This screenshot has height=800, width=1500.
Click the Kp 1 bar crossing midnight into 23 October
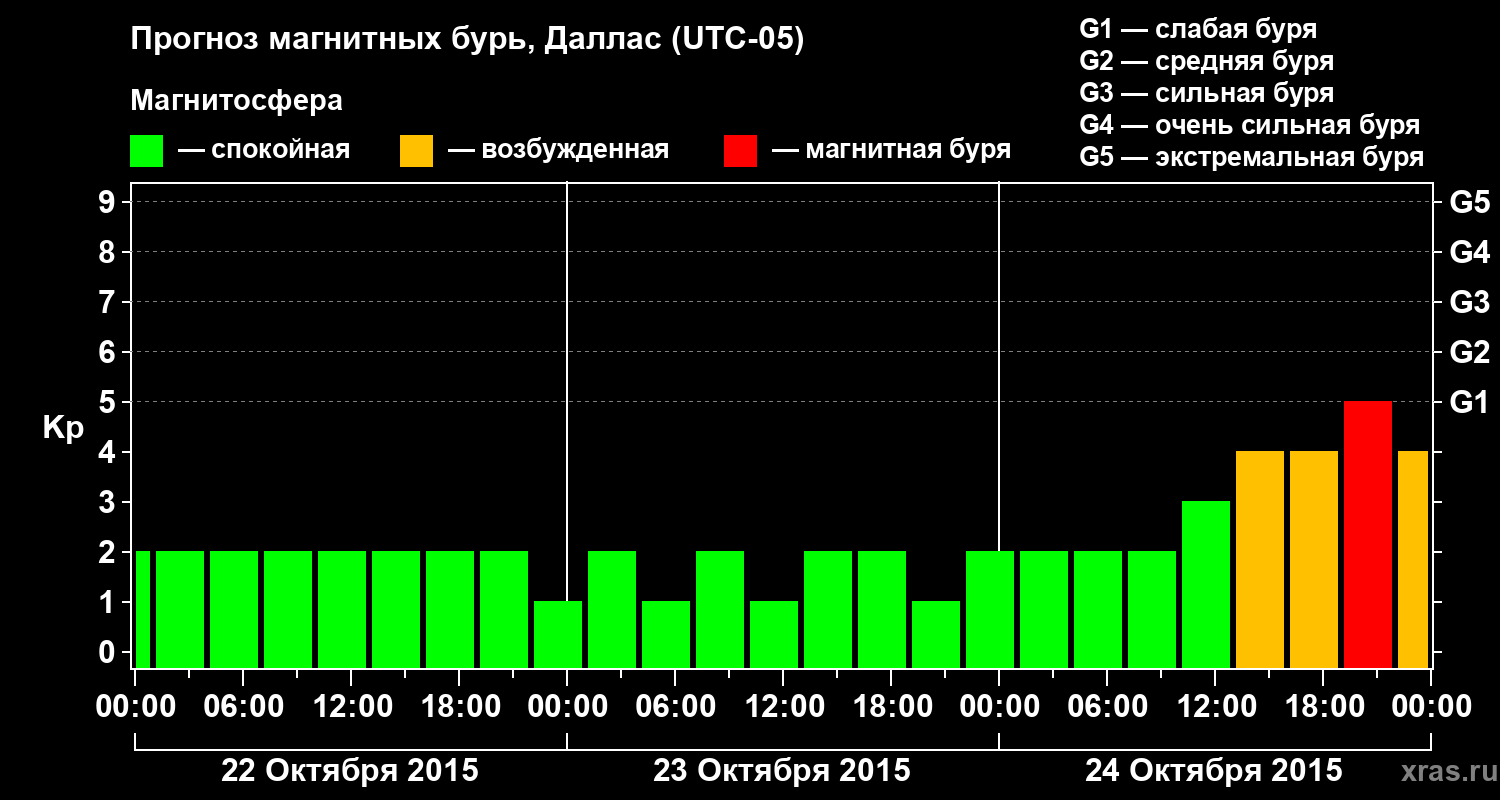coord(558,634)
